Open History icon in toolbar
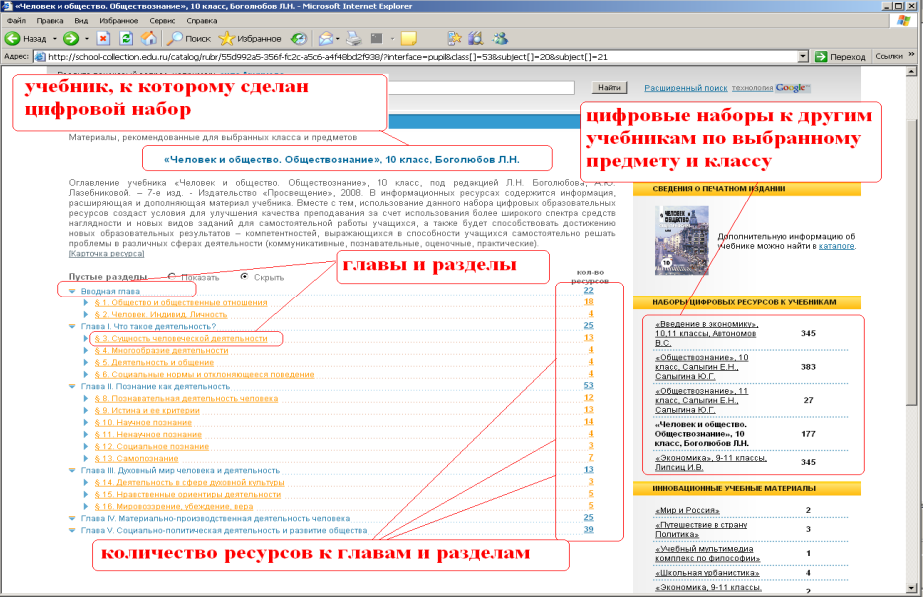 pos(299,39)
